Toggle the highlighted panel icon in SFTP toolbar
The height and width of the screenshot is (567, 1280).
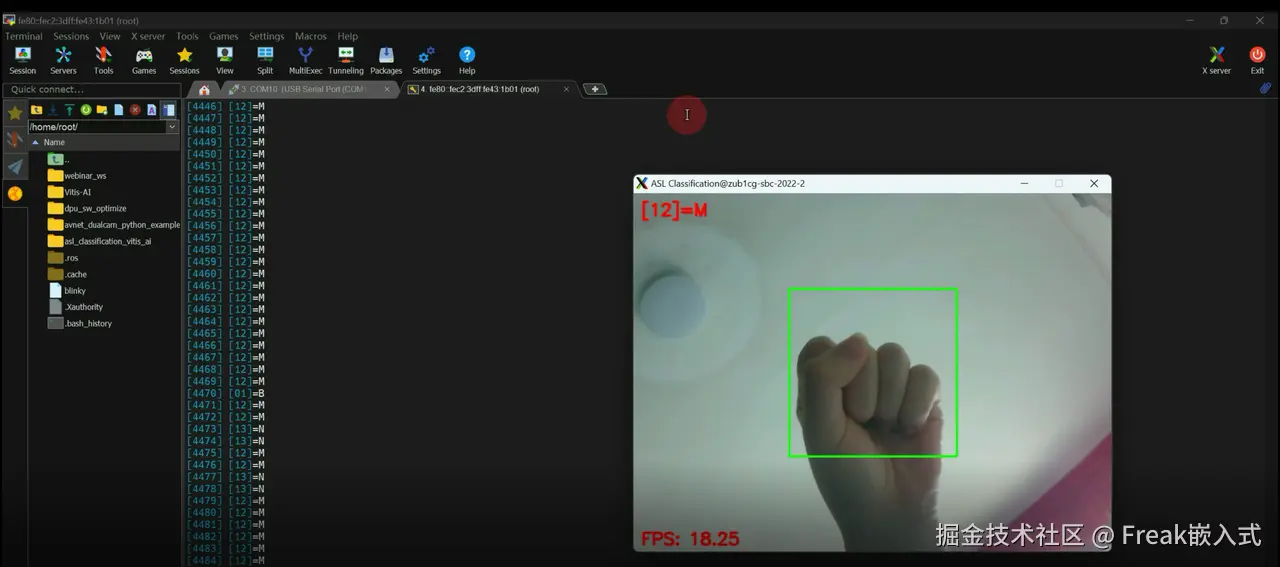[x=168, y=110]
